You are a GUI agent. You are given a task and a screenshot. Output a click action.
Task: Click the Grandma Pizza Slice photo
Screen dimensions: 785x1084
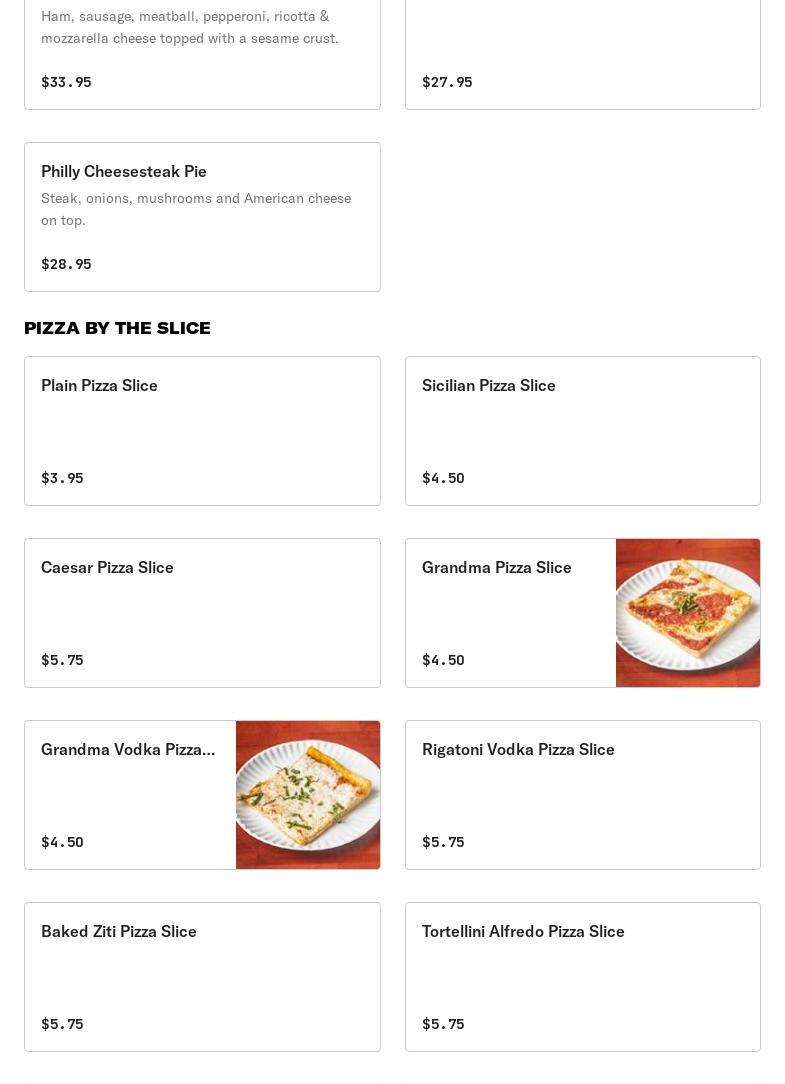(x=688, y=613)
